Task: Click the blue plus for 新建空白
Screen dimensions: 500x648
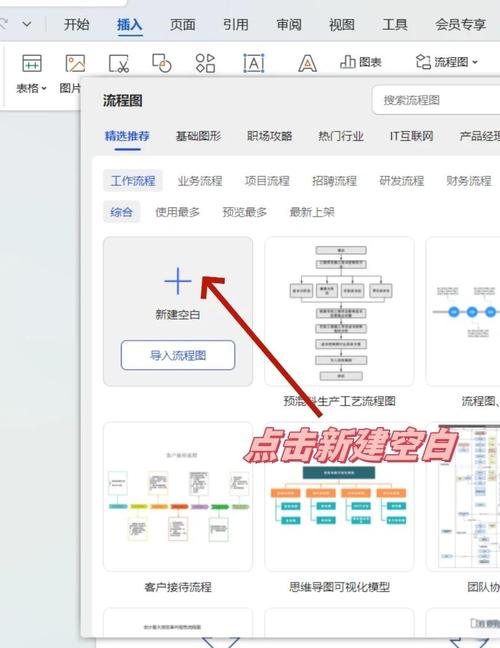Action: pyautogui.click(x=178, y=281)
